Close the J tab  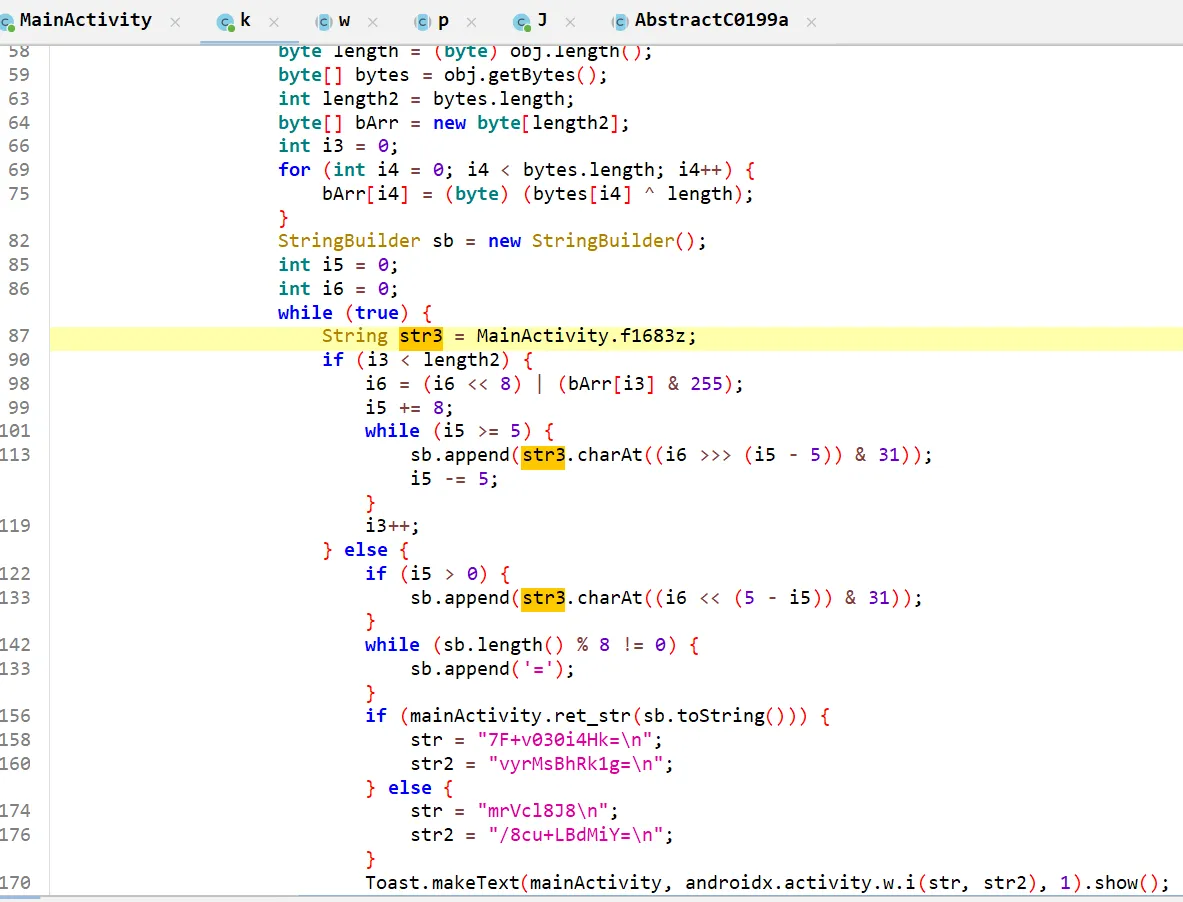[570, 21]
